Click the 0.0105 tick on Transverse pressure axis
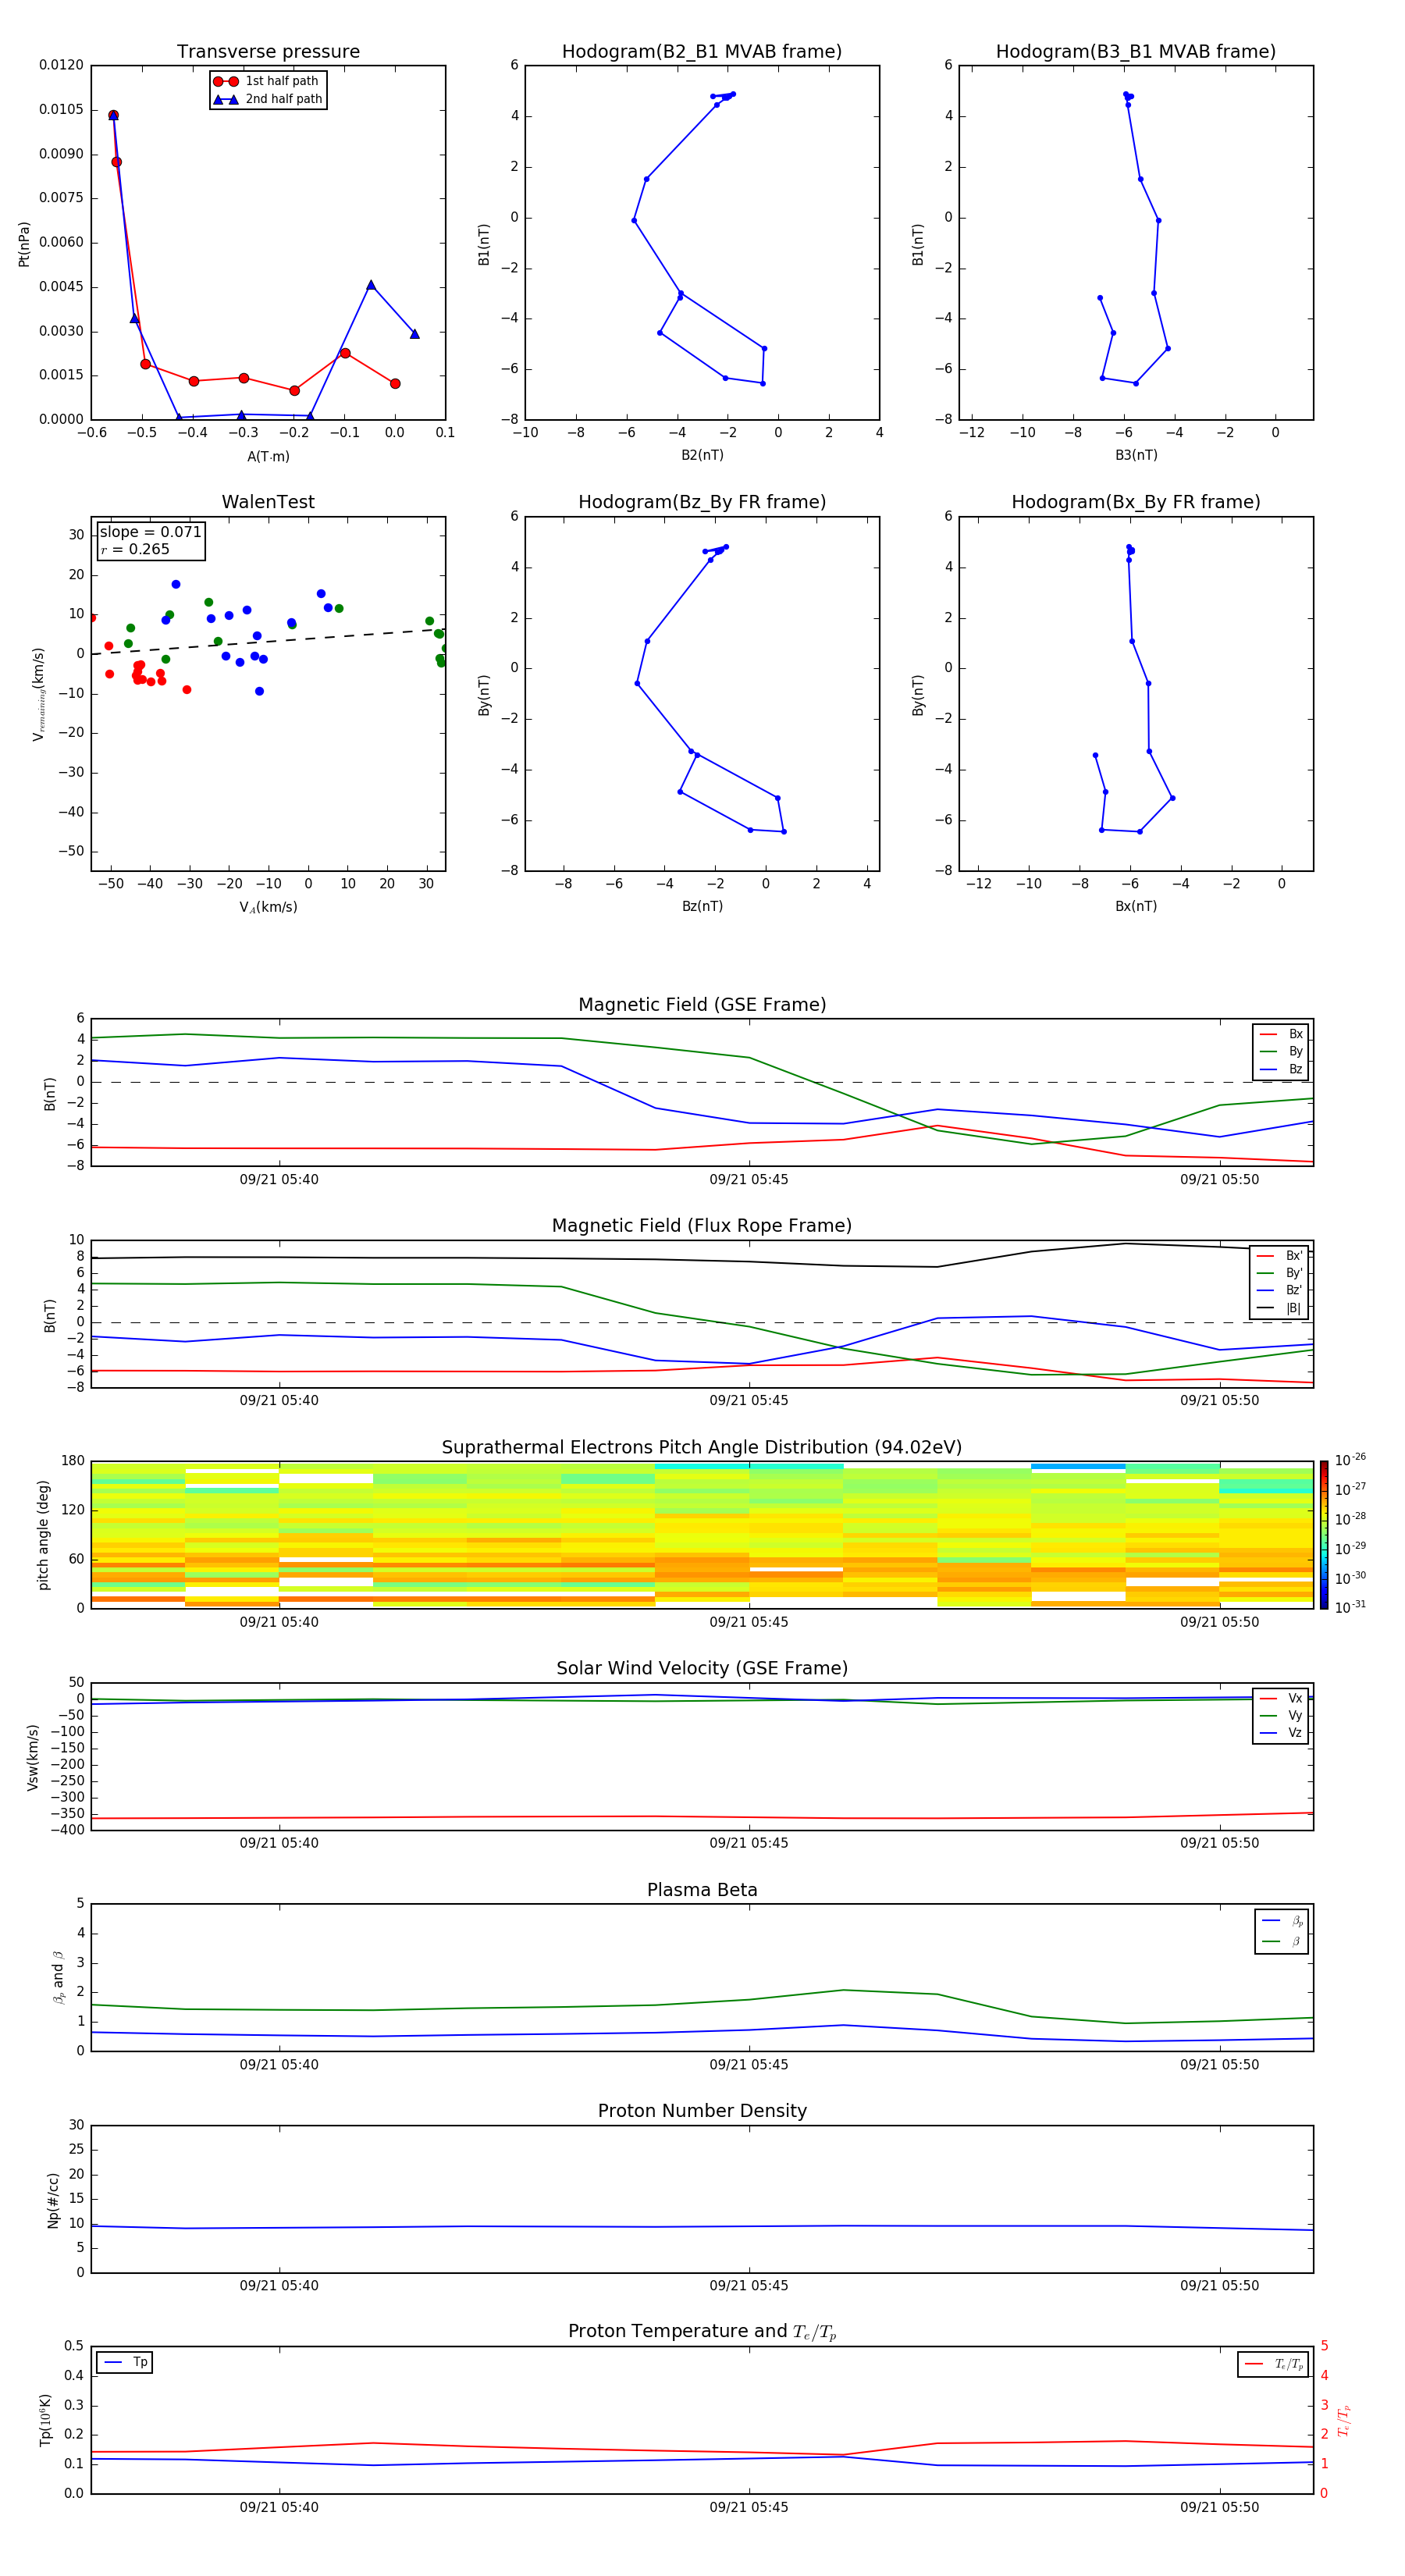 point(61,109)
